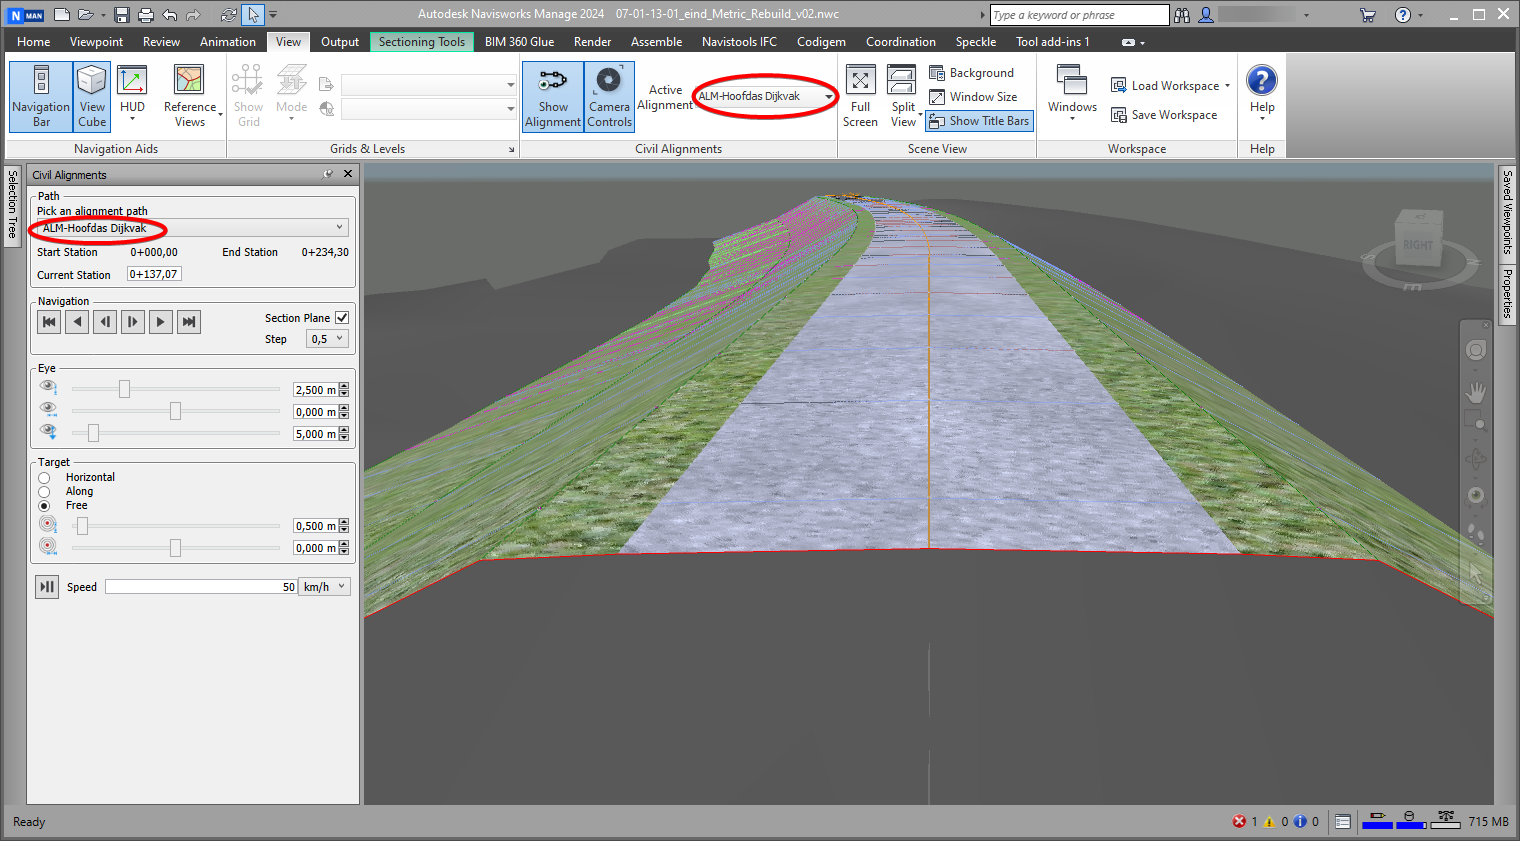Pin the Civil Alignments panel auto-hide

coord(328,174)
